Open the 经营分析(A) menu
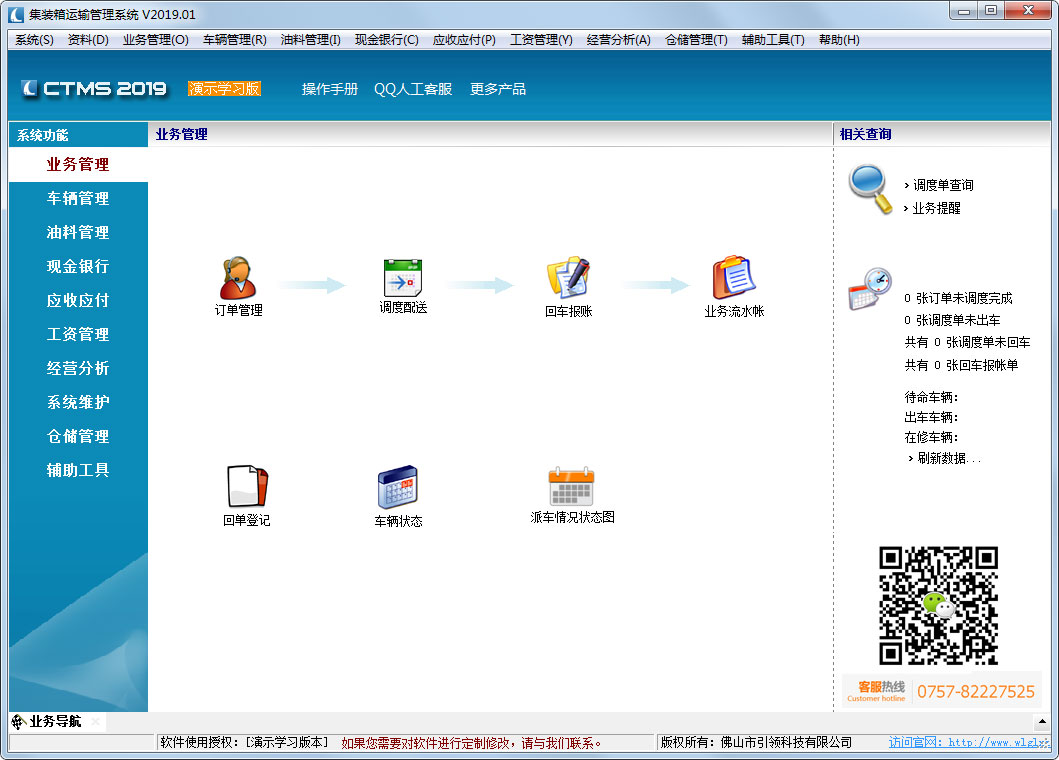1059x760 pixels. [619, 40]
